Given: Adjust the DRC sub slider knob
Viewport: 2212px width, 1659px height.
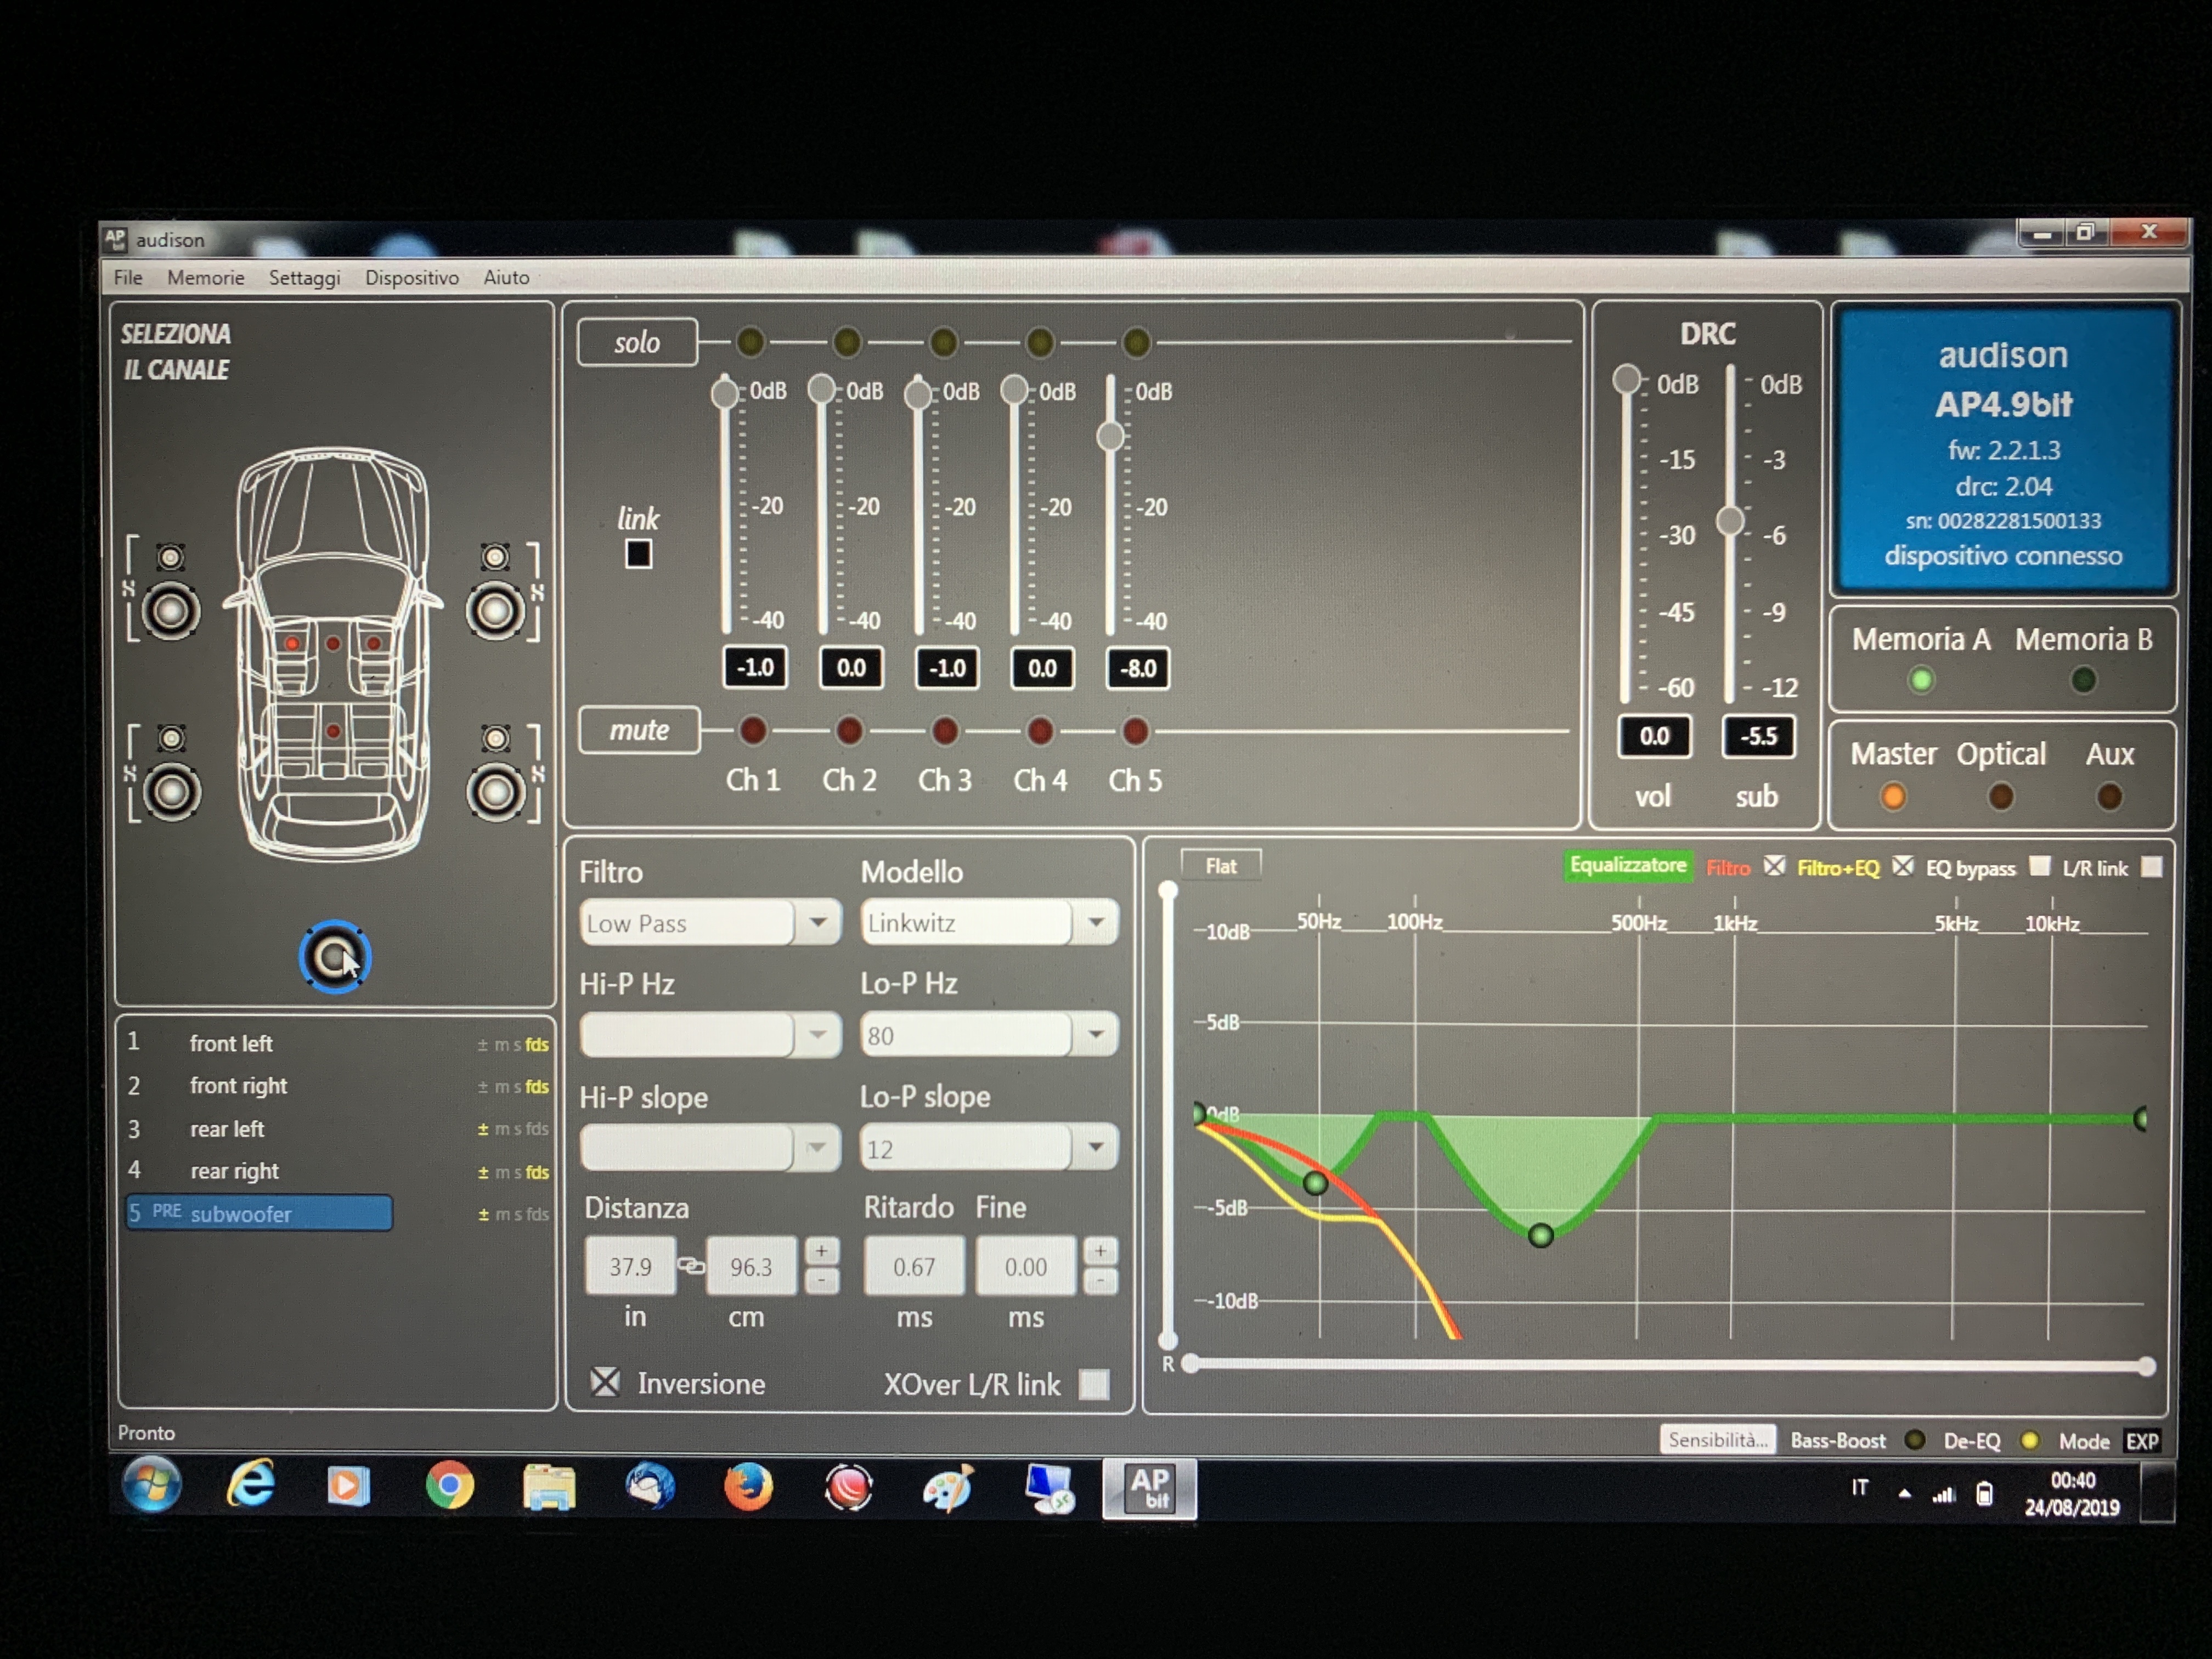Looking at the screenshot, I should [1730, 520].
